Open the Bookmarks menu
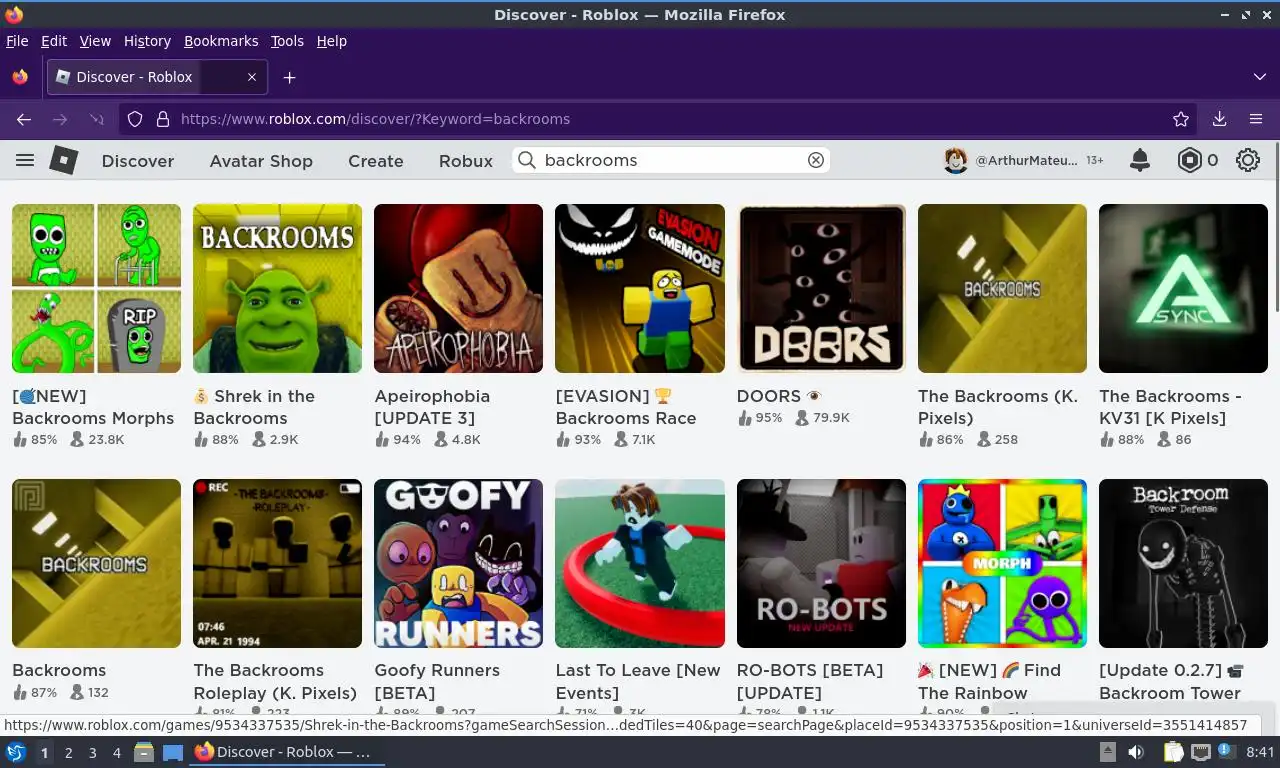 pos(221,41)
